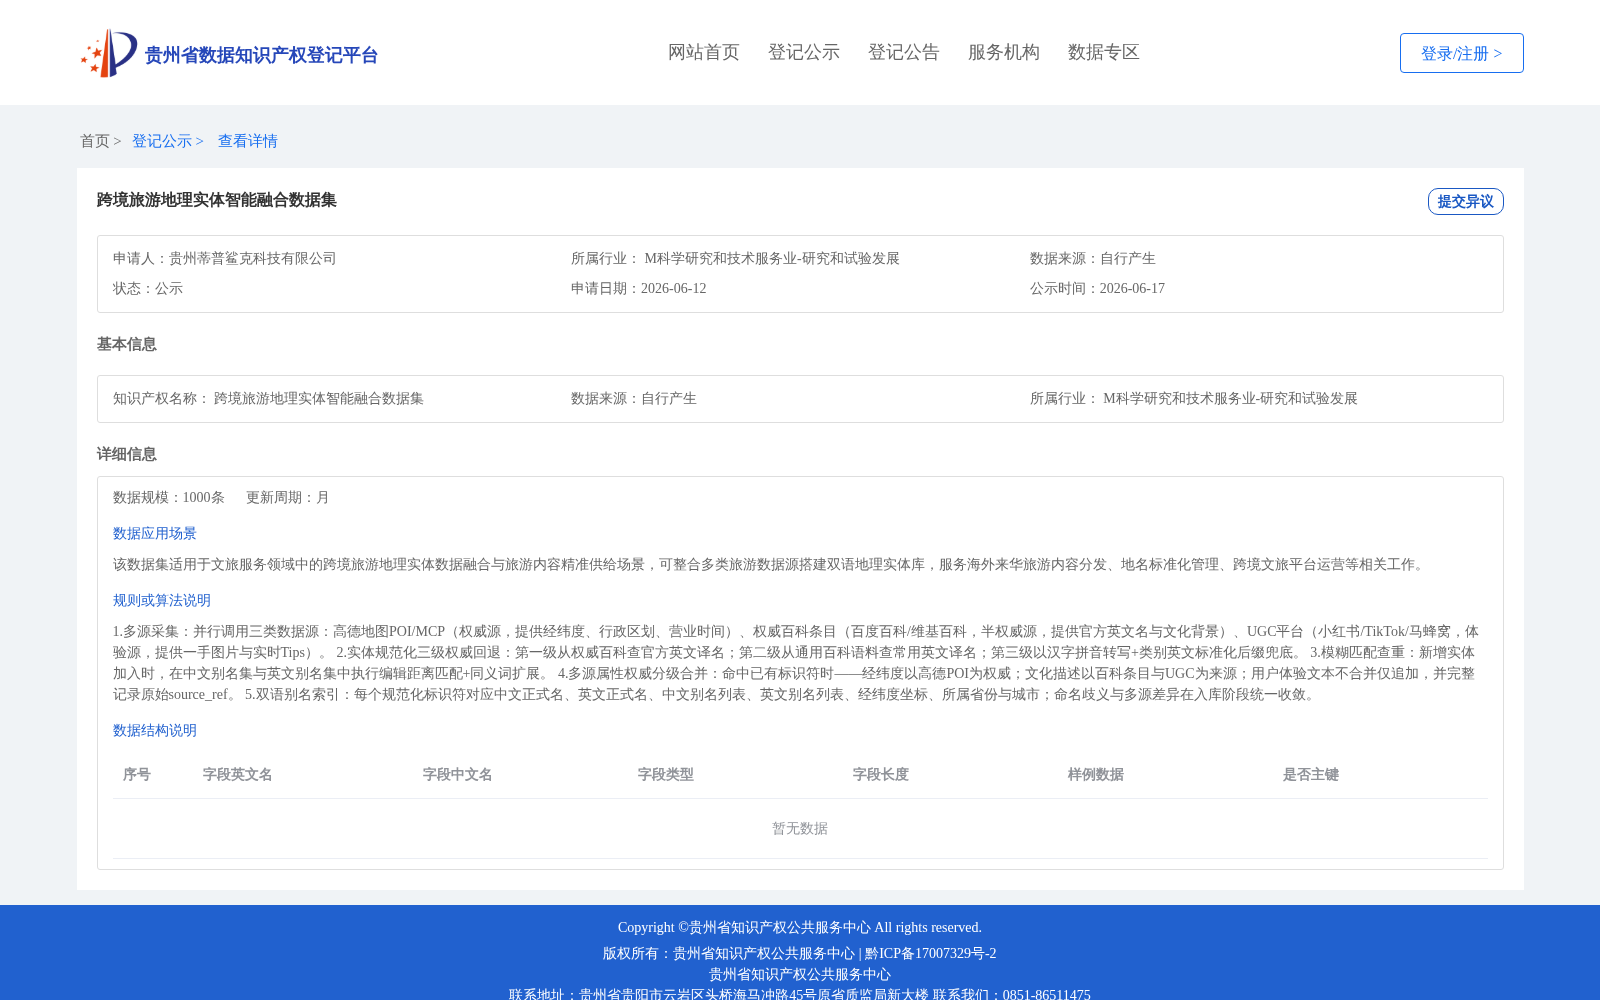Click the 数据规模：1000条 value
This screenshot has height=1000, width=1600.
tap(169, 497)
